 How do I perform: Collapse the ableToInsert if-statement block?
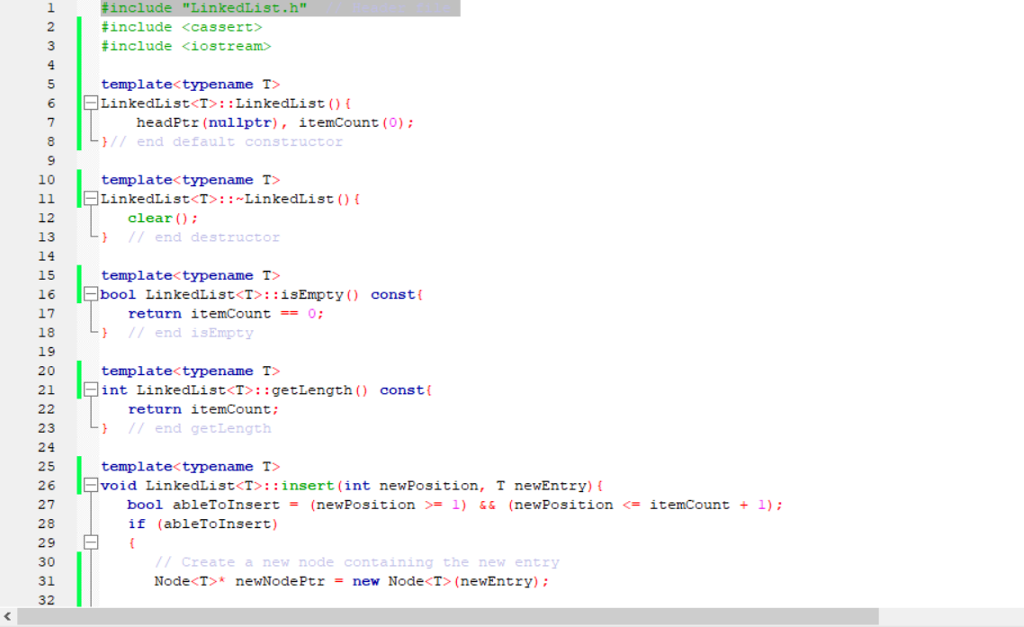tap(90, 543)
